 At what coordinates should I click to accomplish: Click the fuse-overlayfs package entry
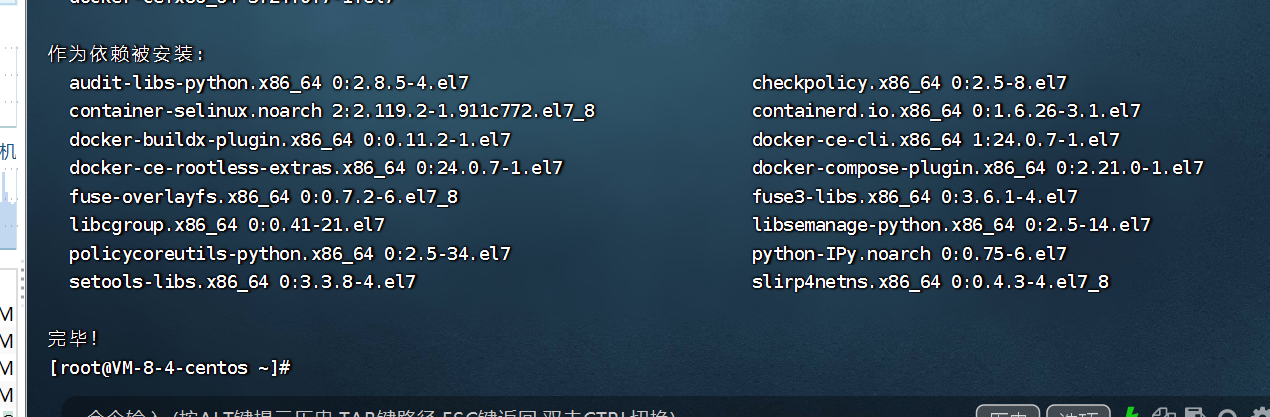(x=263, y=197)
